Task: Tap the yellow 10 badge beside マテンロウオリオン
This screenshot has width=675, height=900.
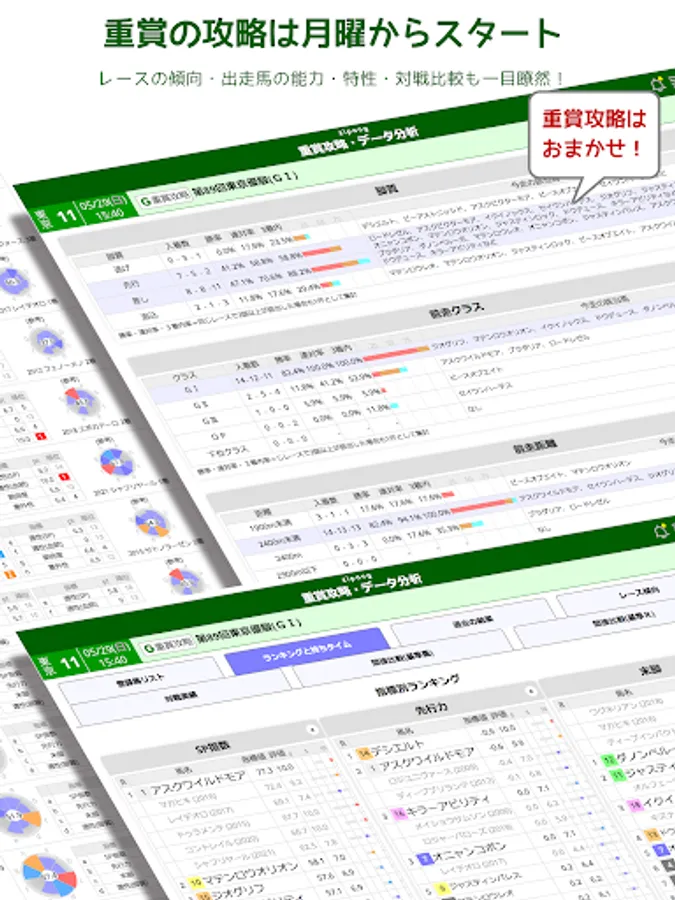Action: pos(194,882)
